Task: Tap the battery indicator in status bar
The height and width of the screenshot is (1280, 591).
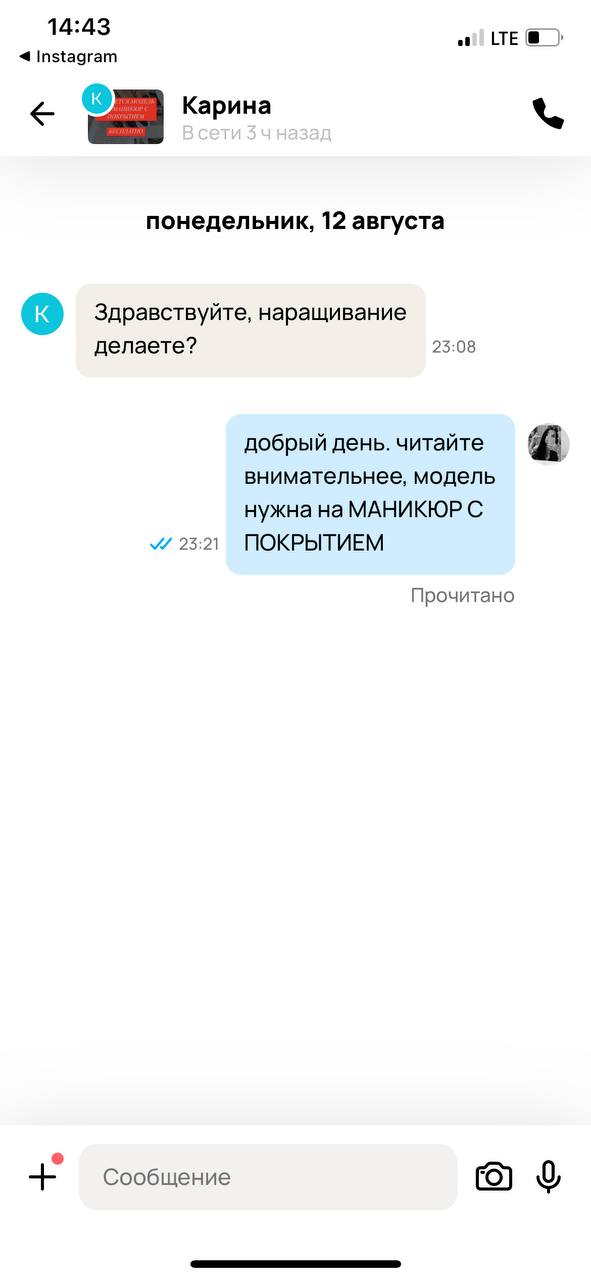Action: coord(545,38)
